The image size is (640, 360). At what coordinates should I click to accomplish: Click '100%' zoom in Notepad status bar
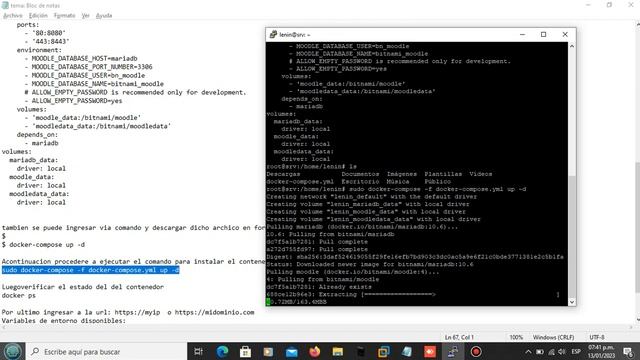(516, 338)
